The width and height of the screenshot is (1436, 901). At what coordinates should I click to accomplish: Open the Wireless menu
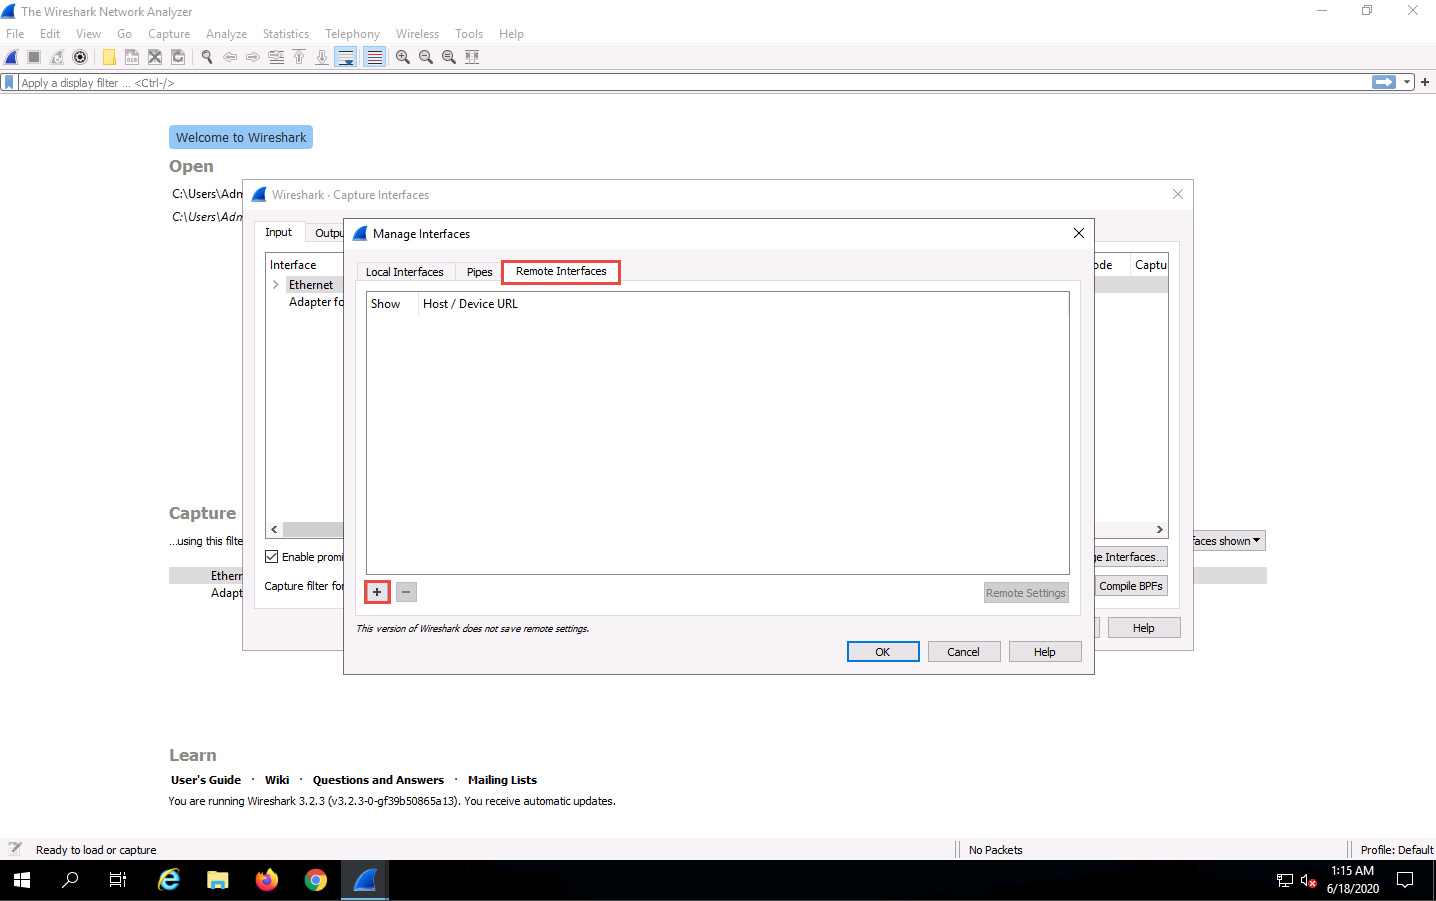pyautogui.click(x=417, y=34)
